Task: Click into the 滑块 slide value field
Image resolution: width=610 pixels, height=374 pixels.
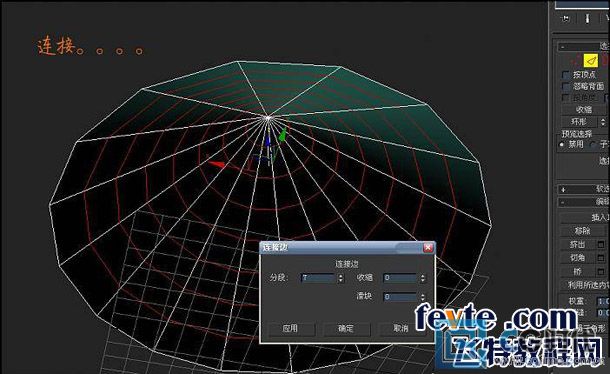Action: point(401,297)
